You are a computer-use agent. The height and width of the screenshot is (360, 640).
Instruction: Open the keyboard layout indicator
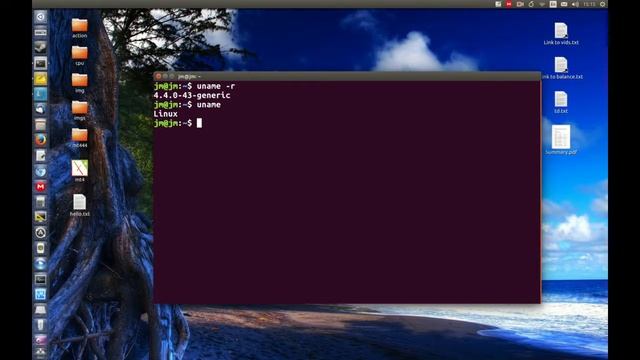coord(553,4)
